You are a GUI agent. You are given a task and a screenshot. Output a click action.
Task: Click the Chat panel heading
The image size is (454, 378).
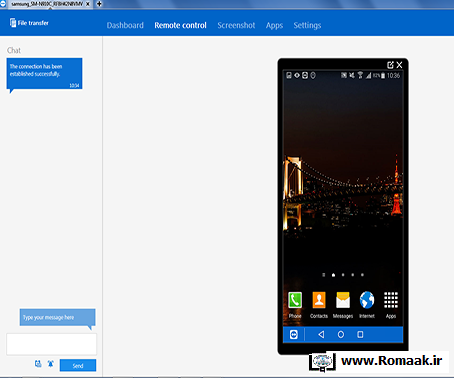[14, 50]
